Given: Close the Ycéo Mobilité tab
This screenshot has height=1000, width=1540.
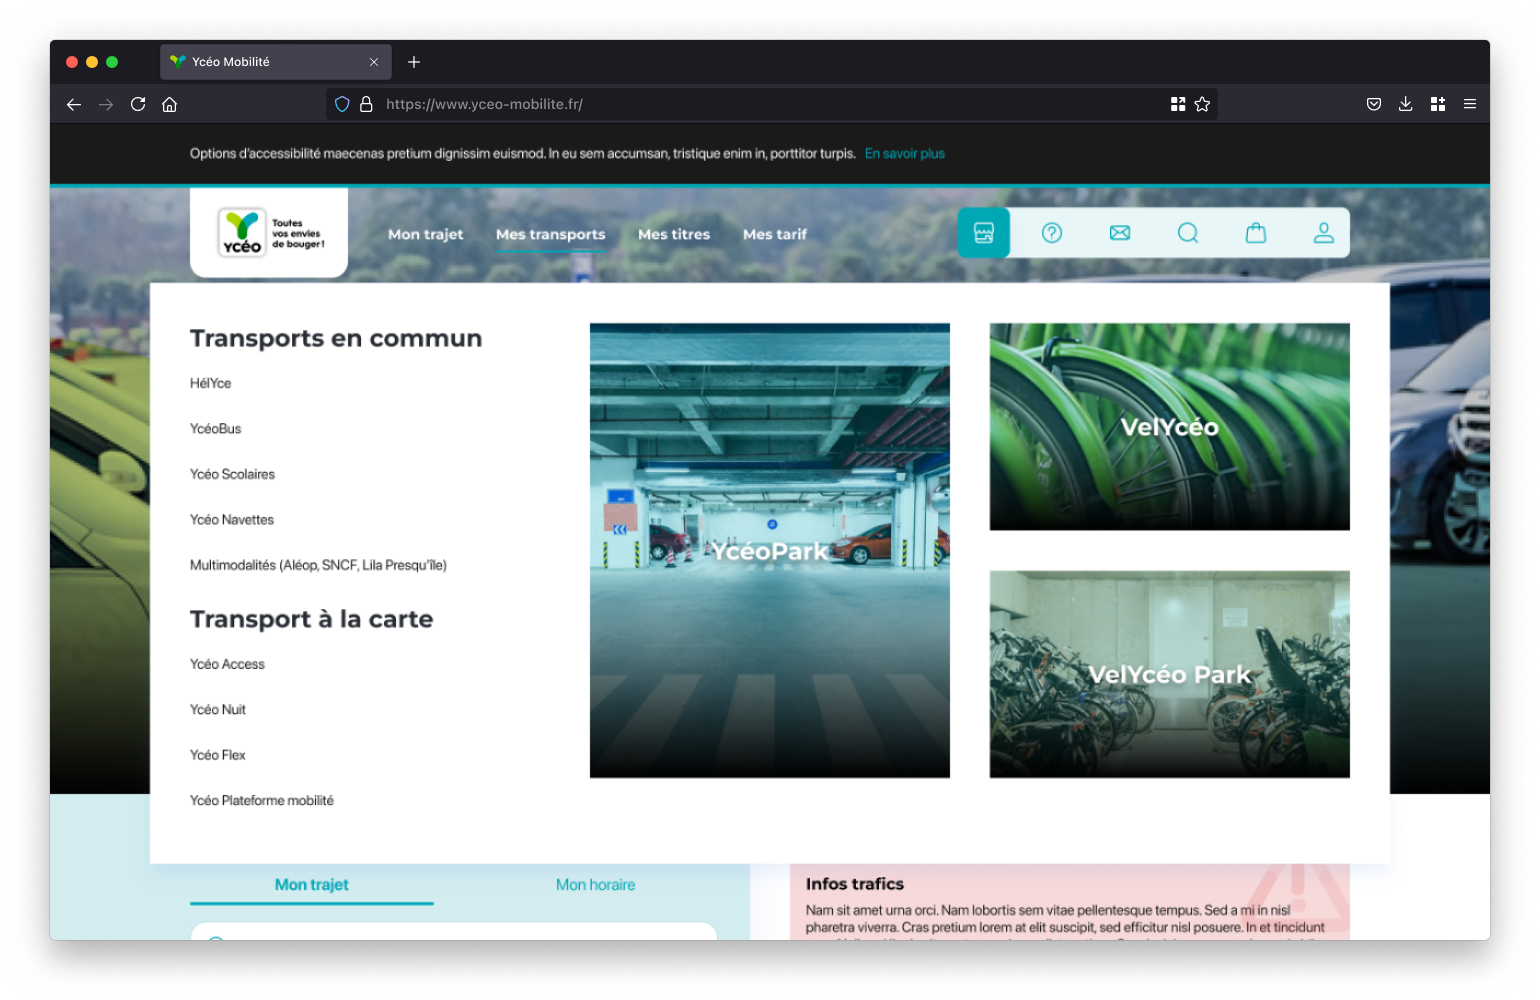Looking at the screenshot, I should (x=374, y=62).
